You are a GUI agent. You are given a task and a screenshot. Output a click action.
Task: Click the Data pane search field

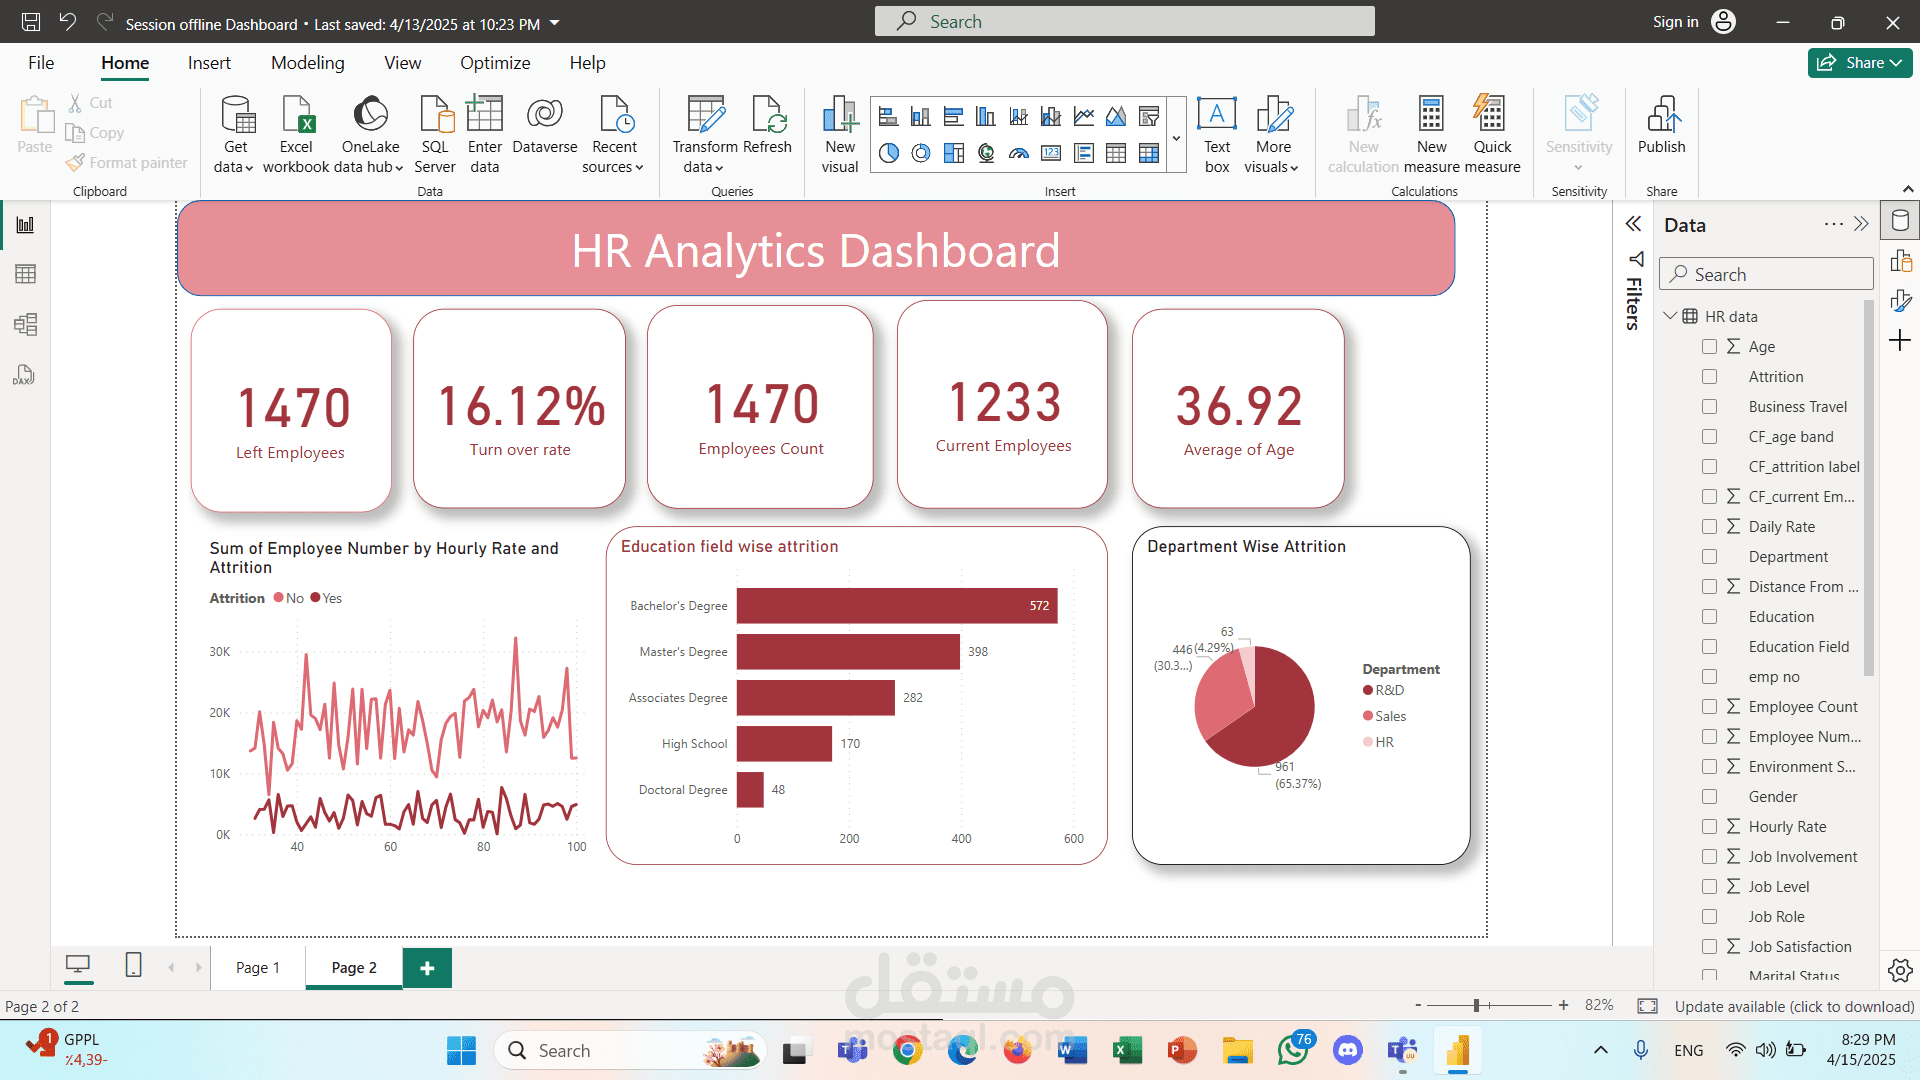[1766, 274]
